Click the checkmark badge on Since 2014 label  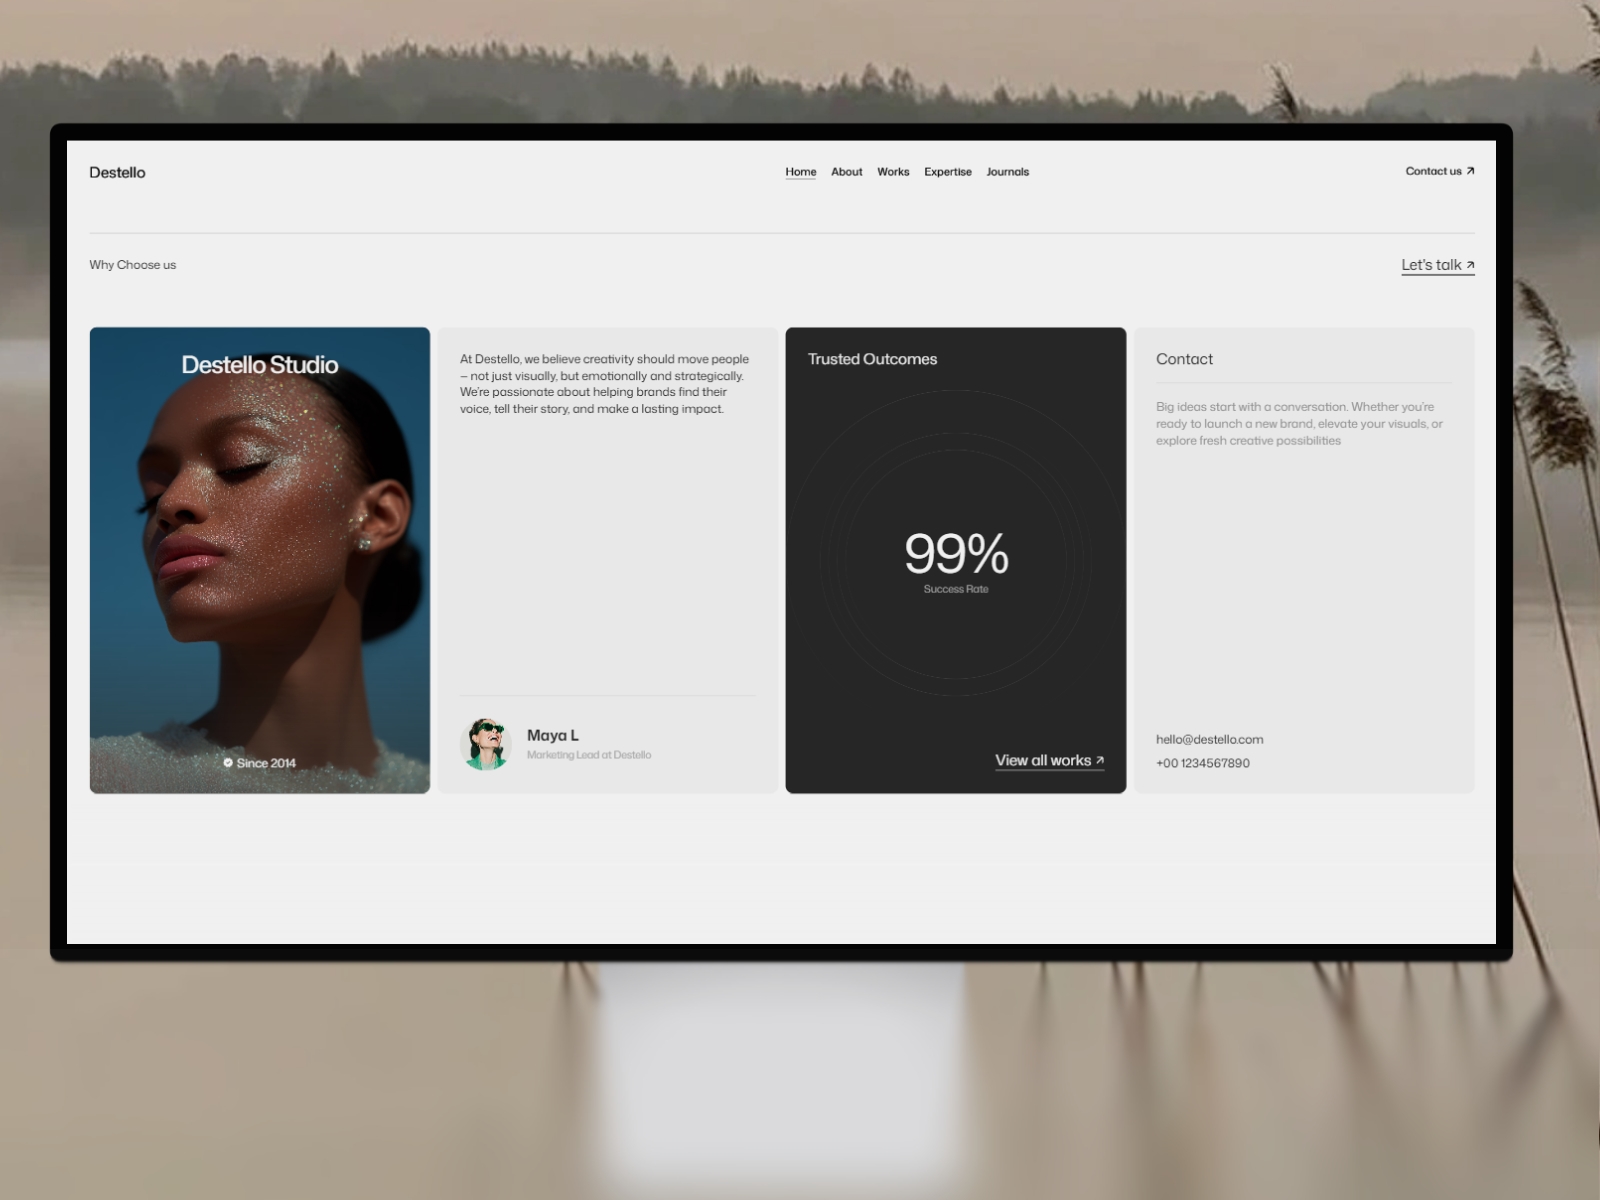tap(230, 762)
